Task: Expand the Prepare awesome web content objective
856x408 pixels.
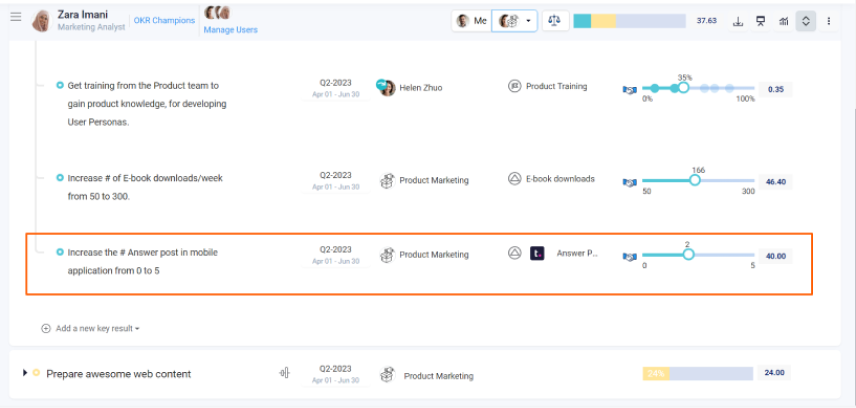Action: coord(25,373)
